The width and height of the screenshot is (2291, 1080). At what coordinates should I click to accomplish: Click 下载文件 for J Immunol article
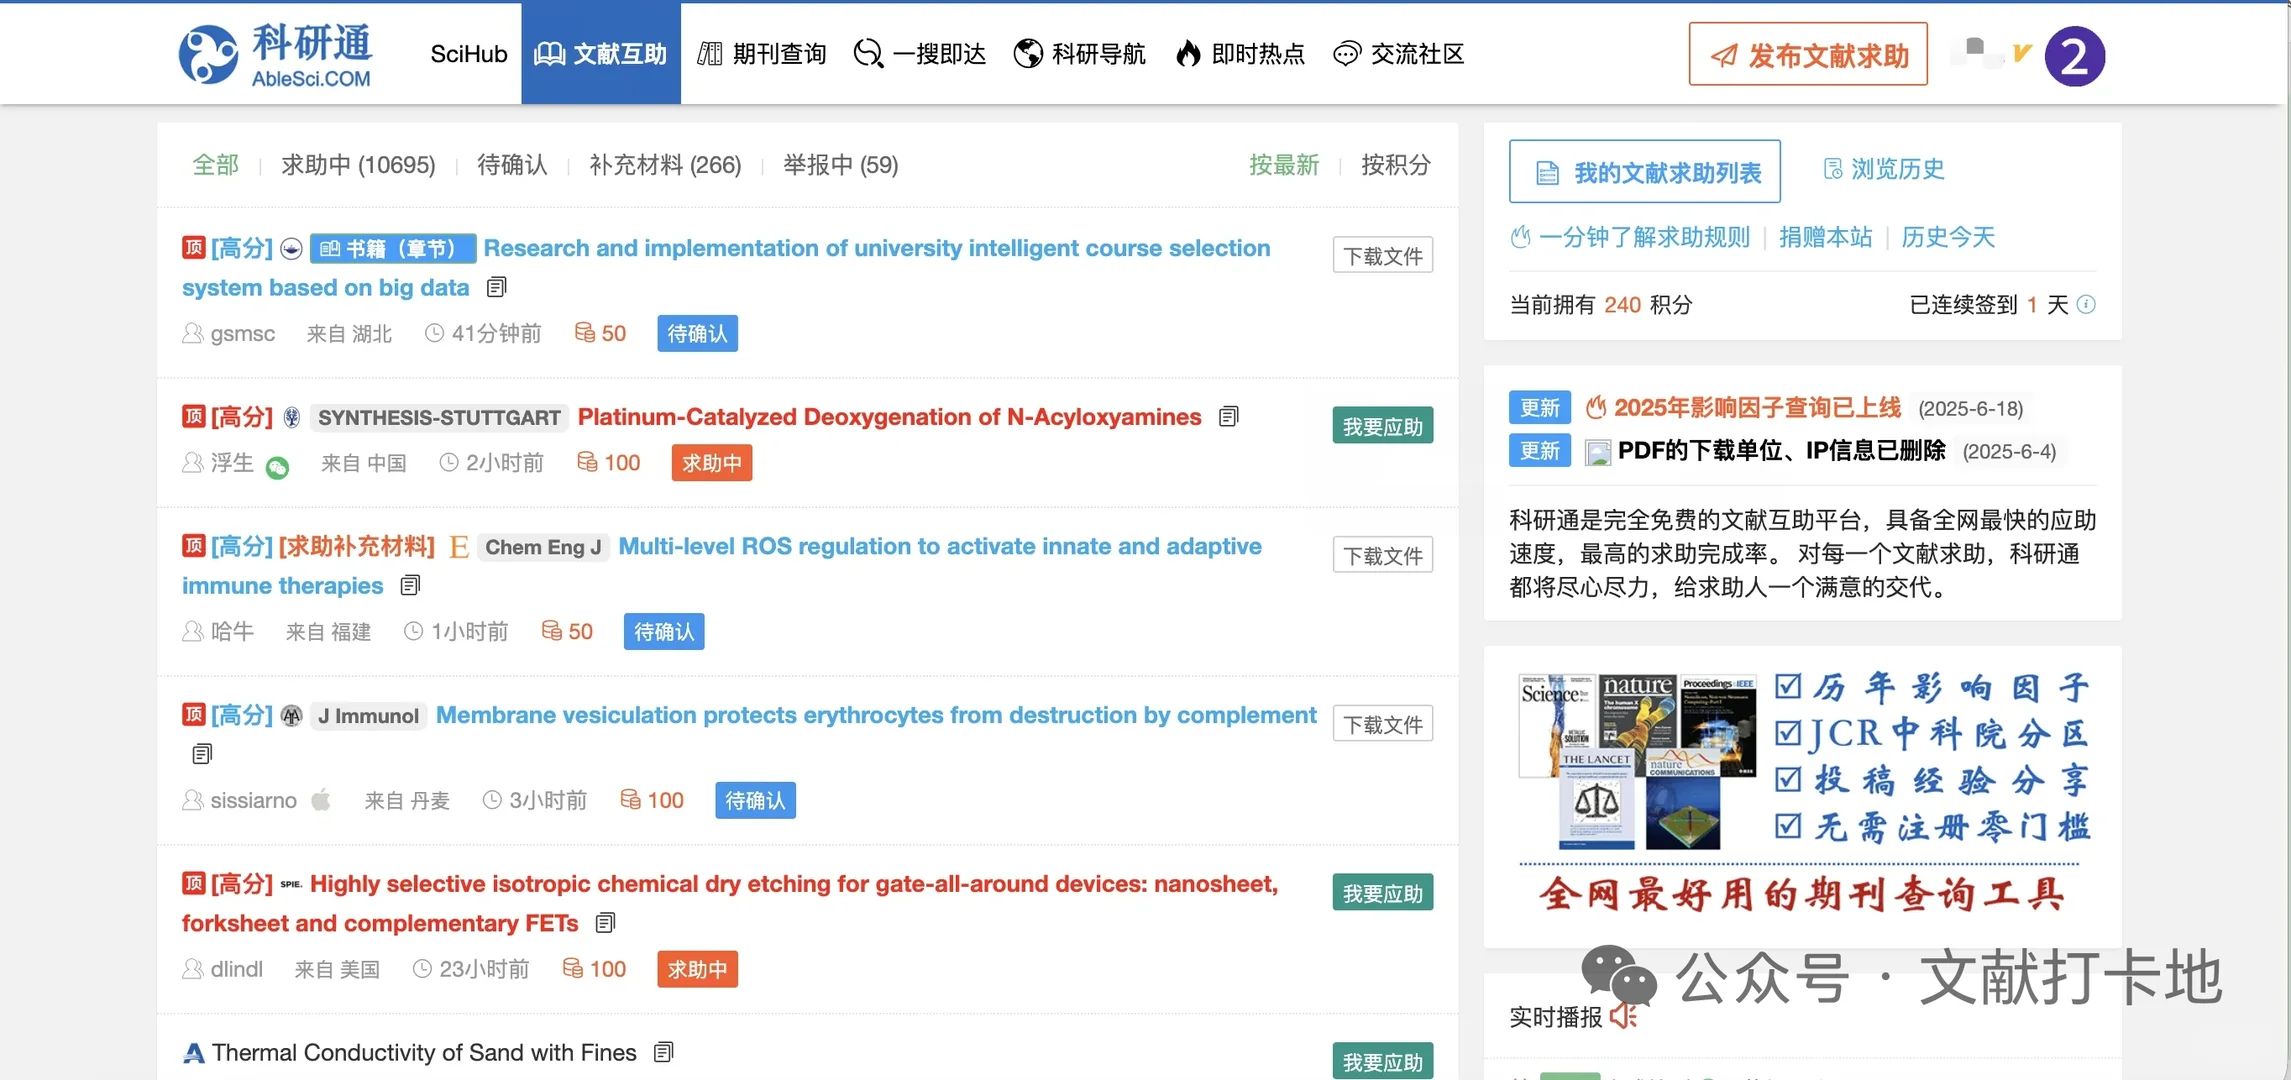click(1382, 725)
